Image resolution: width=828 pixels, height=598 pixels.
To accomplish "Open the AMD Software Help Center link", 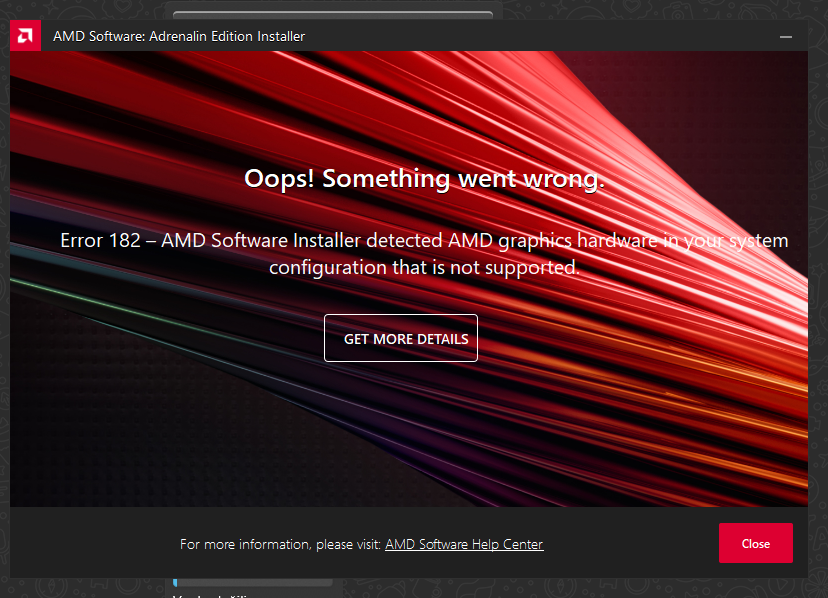I will [x=464, y=544].
